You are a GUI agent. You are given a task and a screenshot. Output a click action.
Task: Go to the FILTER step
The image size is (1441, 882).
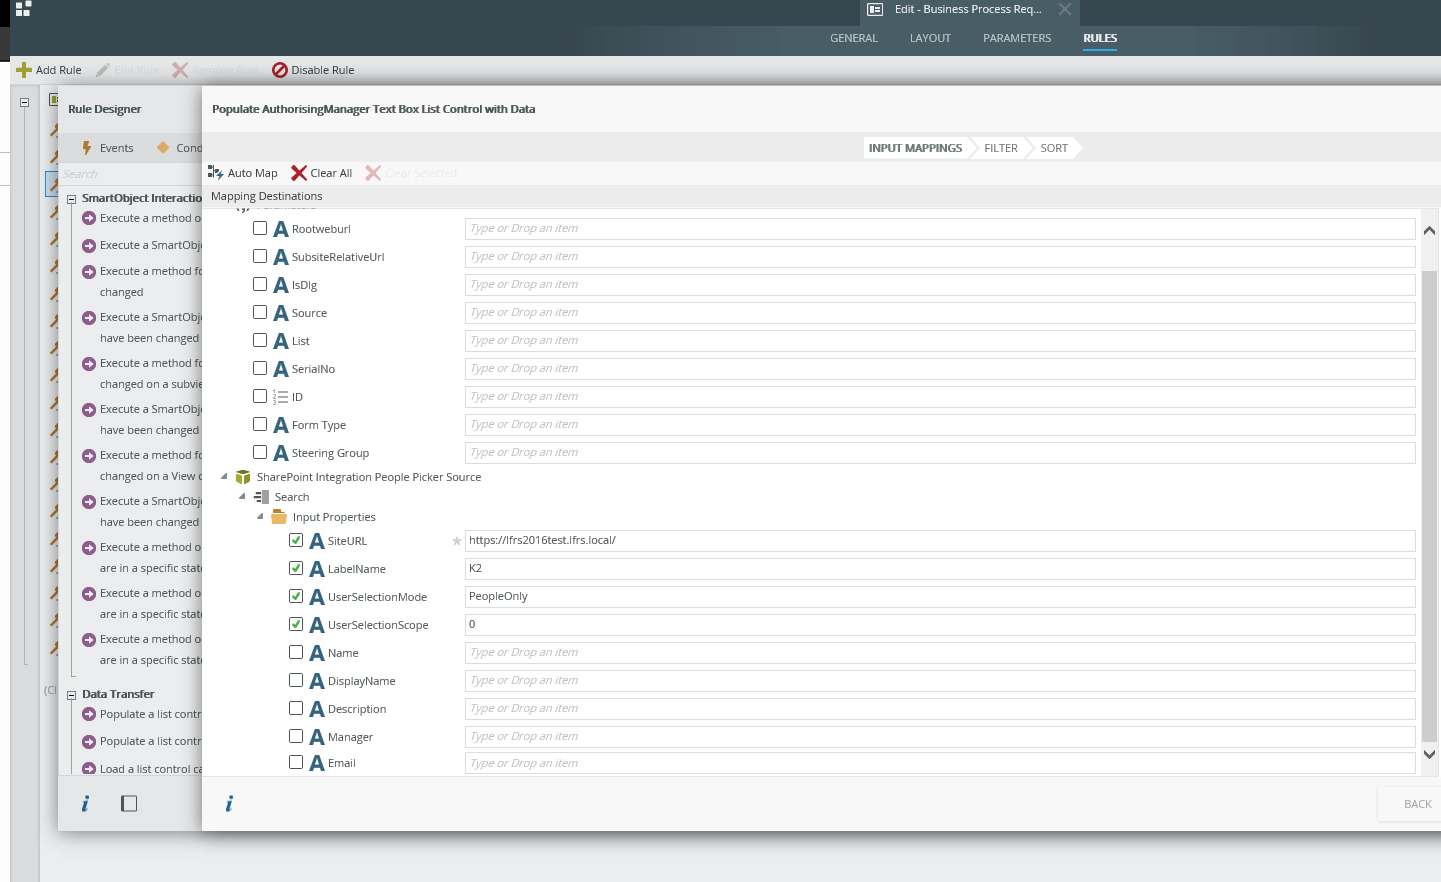1000,148
